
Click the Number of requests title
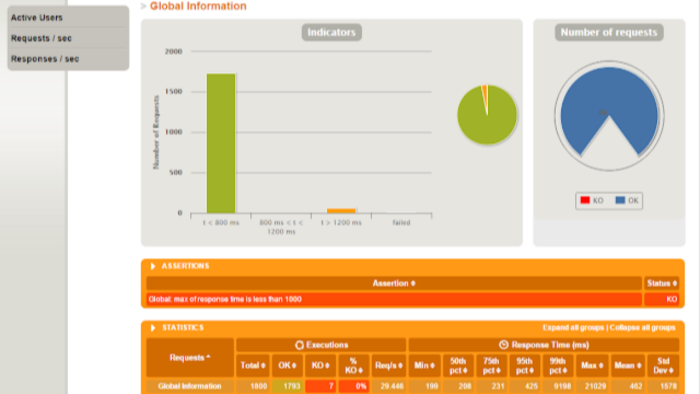(x=609, y=32)
